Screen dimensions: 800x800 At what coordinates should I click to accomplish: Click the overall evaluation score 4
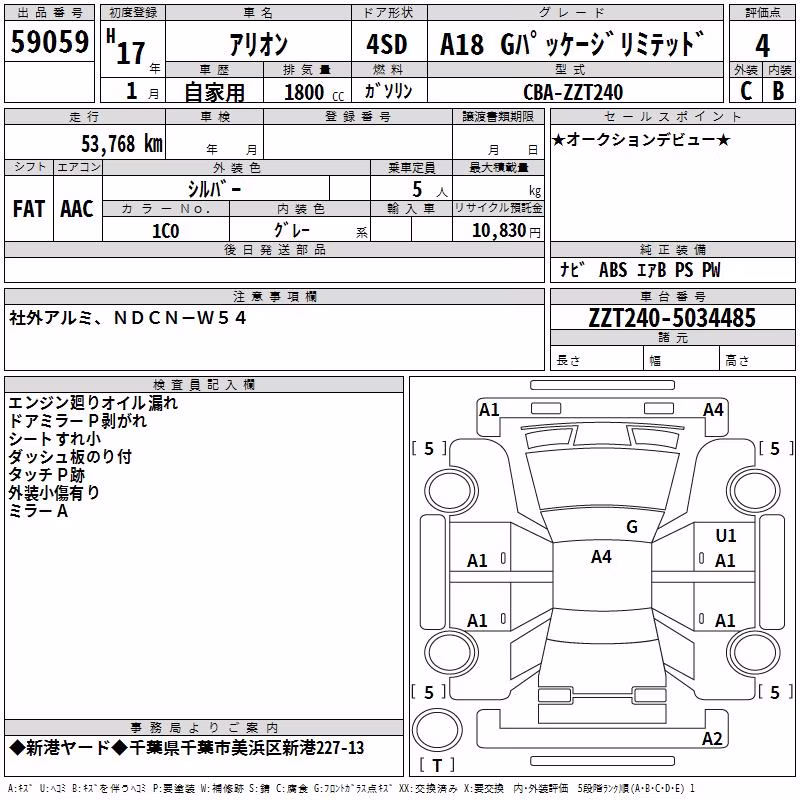[762, 46]
